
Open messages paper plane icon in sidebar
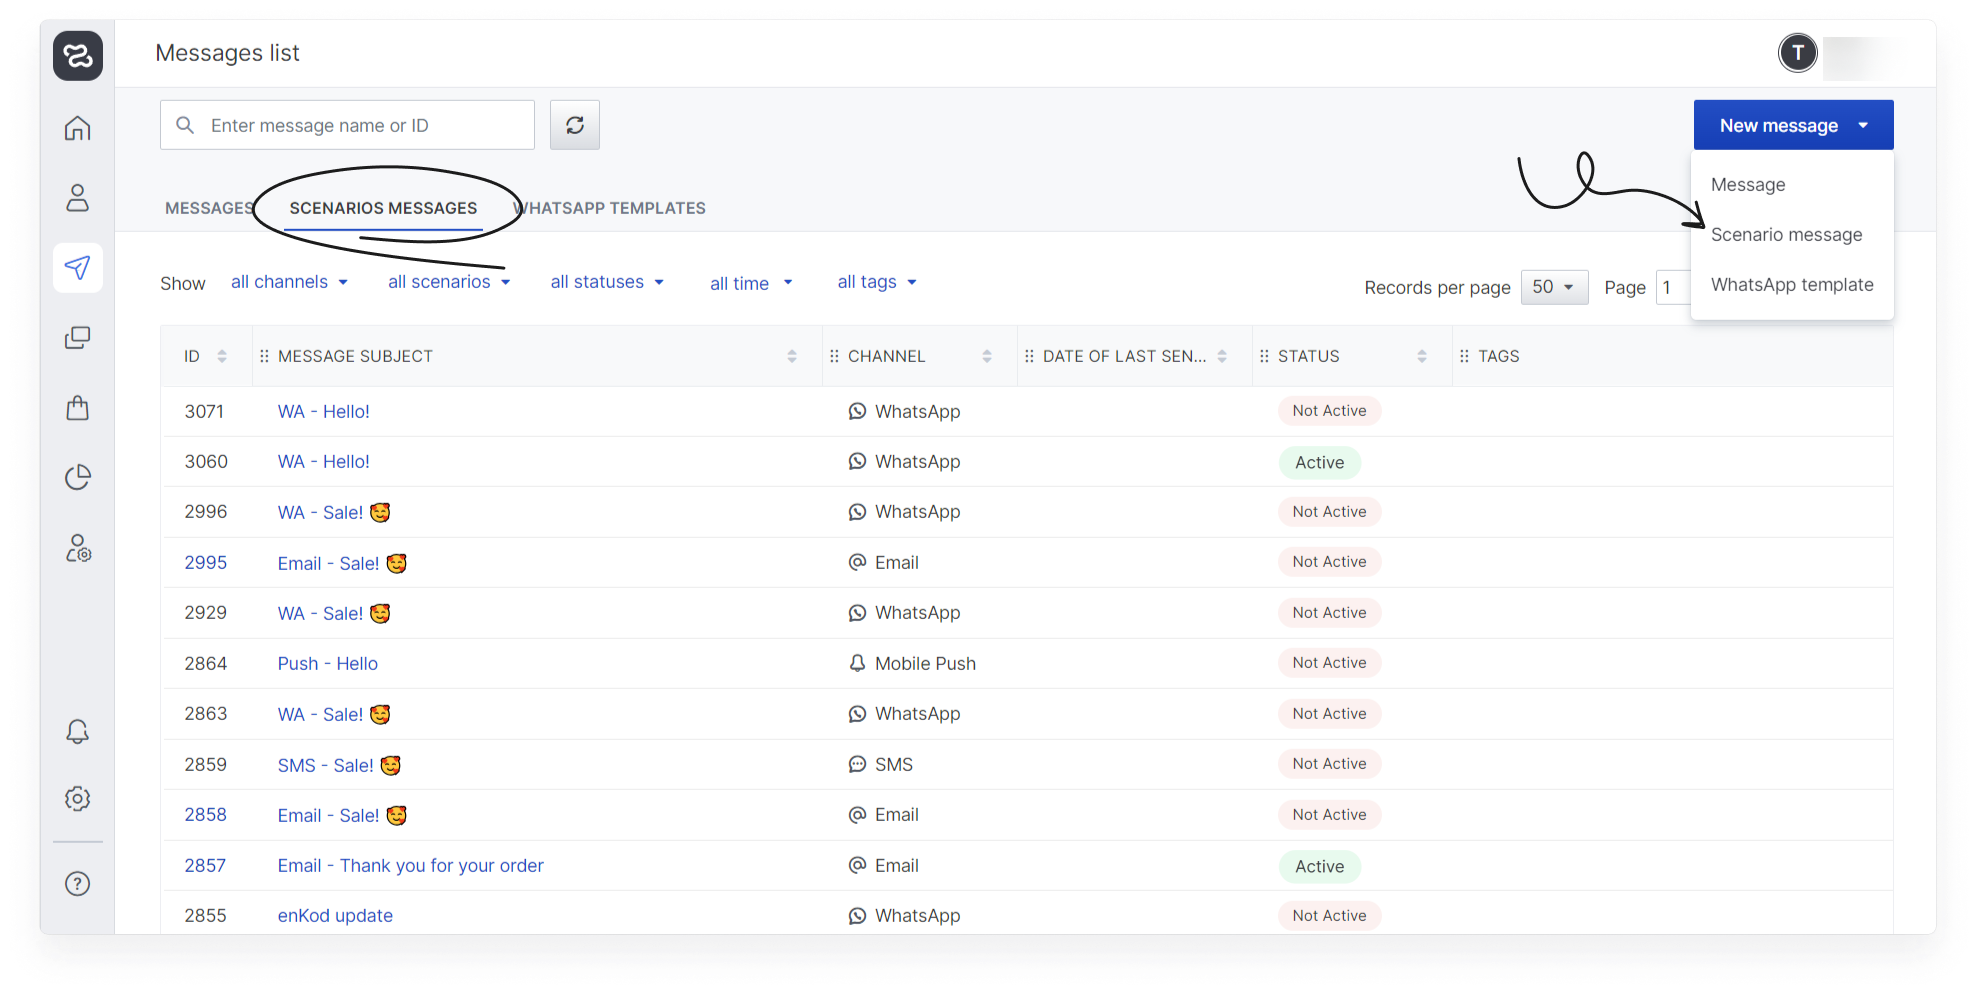click(78, 267)
